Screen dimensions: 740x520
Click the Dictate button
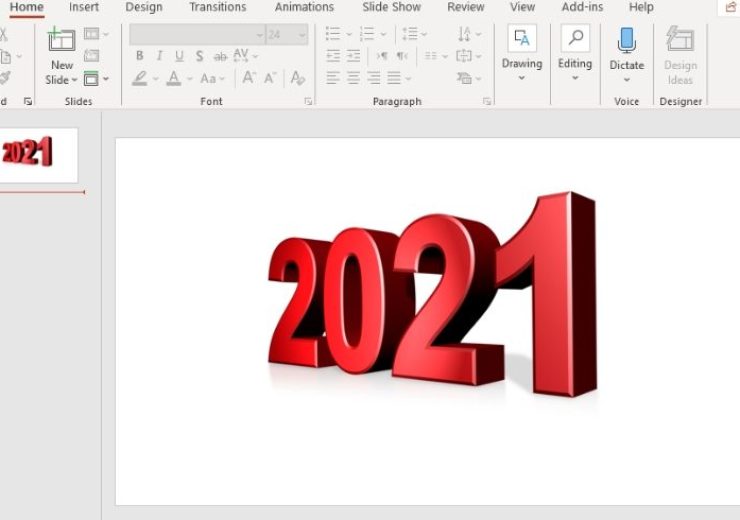(626, 54)
